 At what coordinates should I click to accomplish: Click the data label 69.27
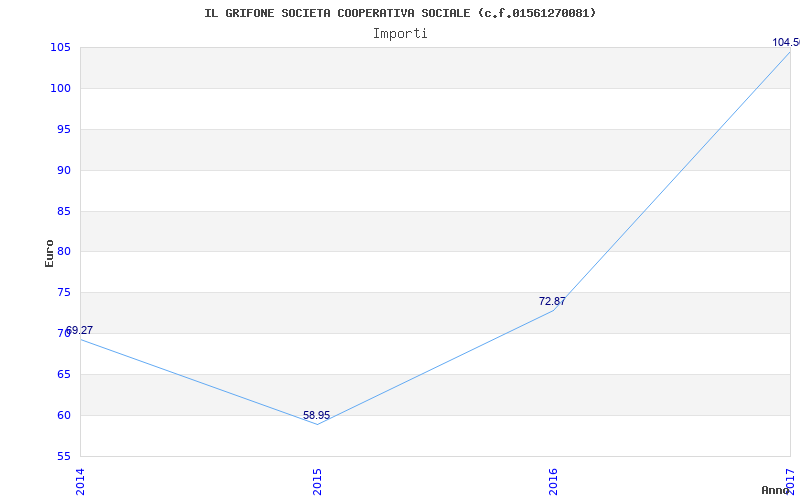click(79, 330)
